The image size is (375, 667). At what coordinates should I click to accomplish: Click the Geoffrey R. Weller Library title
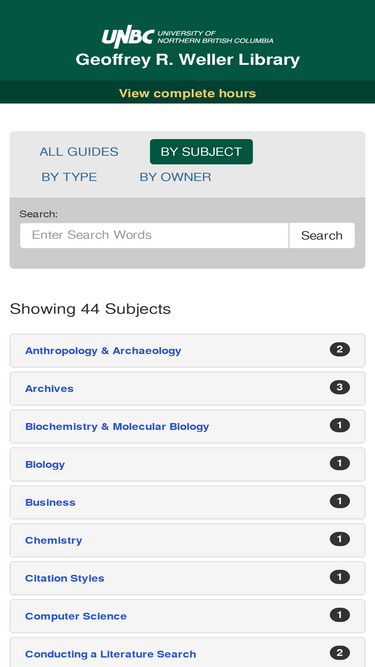[188, 60]
